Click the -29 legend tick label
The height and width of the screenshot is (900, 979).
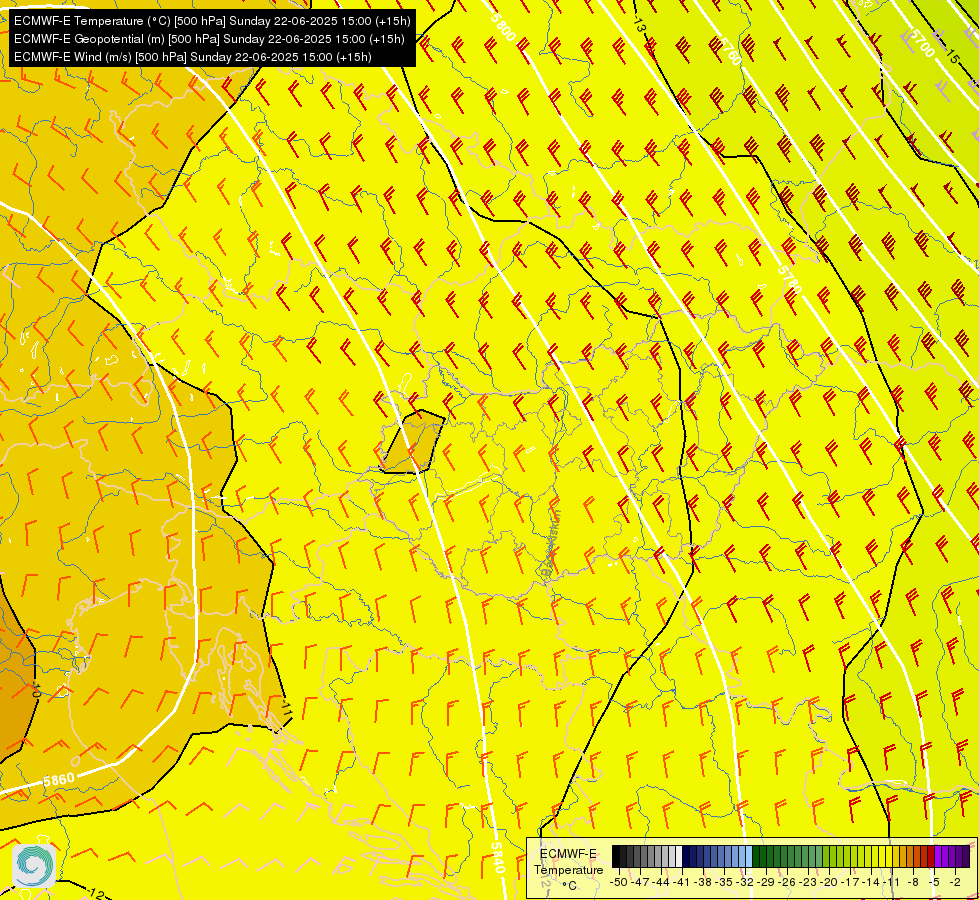point(766,883)
